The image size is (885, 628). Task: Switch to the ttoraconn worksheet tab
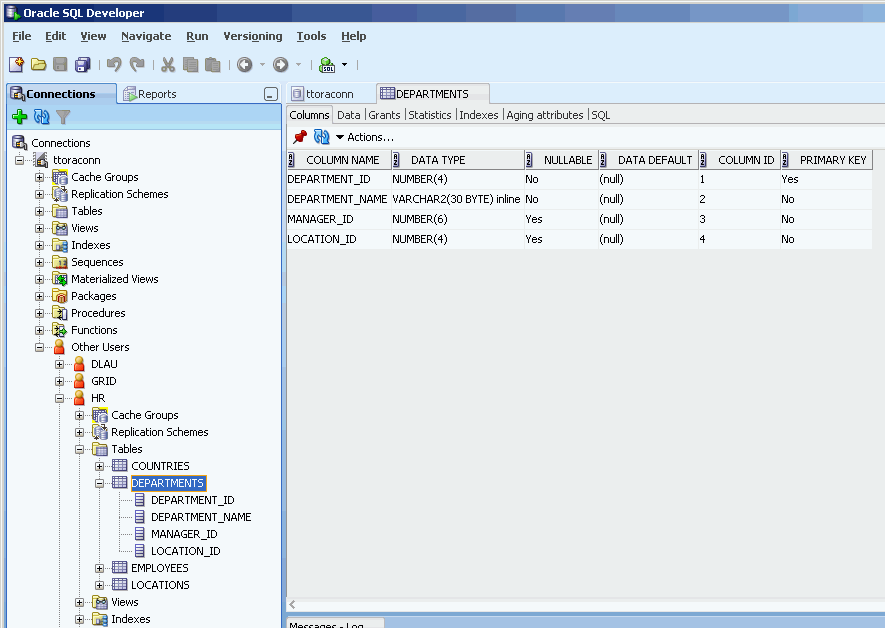pyautogui.click(x=323, y=94)
